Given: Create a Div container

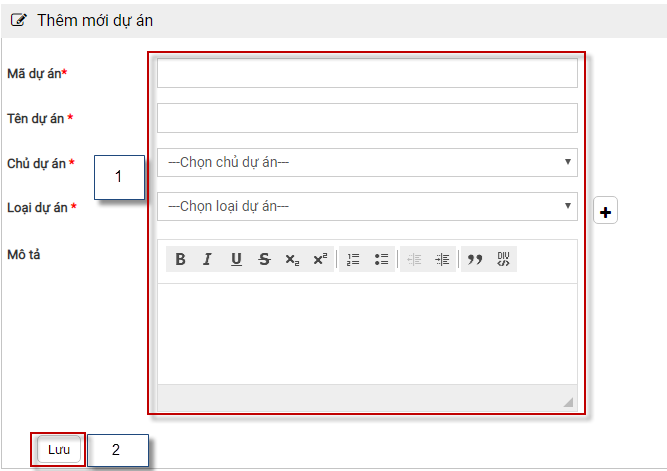Looking at the screenshot, I should [x=503, y=260].
